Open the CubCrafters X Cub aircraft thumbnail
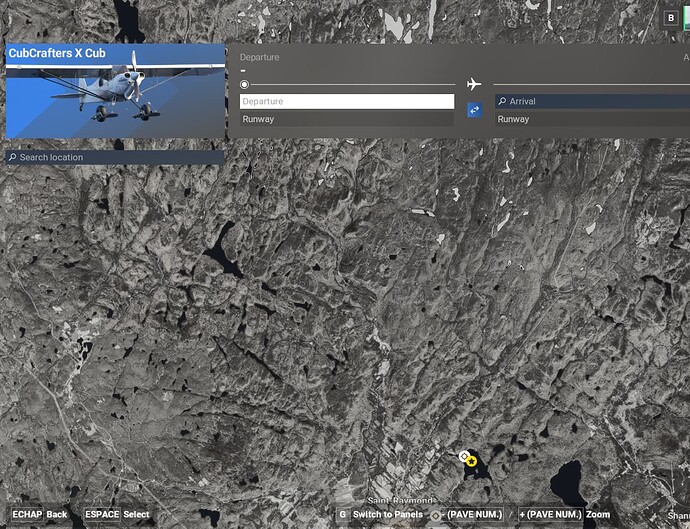This screenshot has width=690, height=529. pos(115,91)
